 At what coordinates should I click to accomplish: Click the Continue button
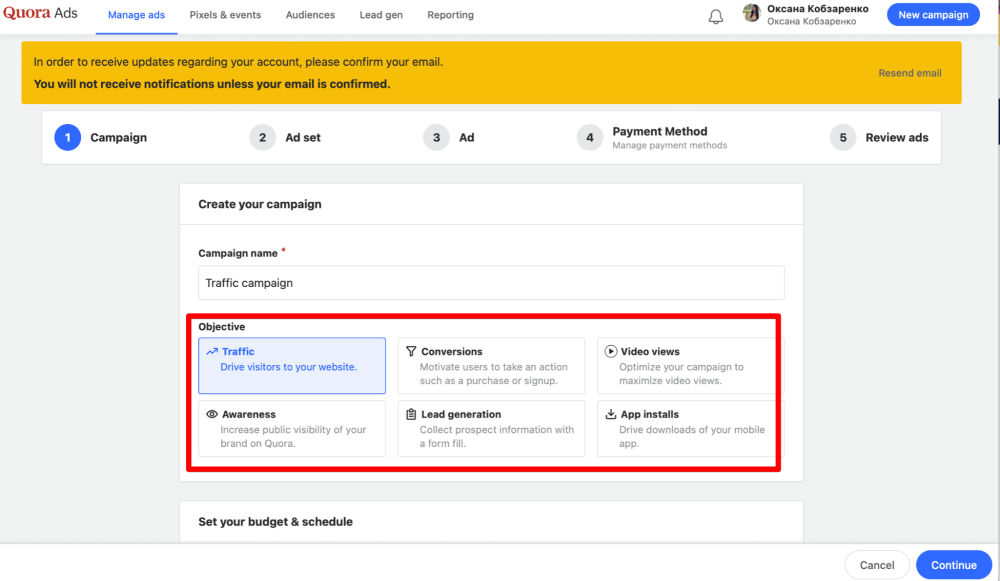953,565
